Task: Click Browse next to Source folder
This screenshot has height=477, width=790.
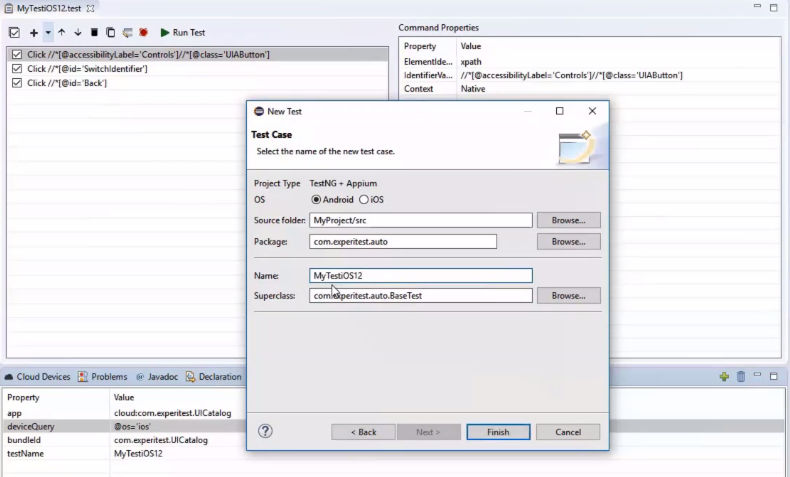Action: pos(568,220)
